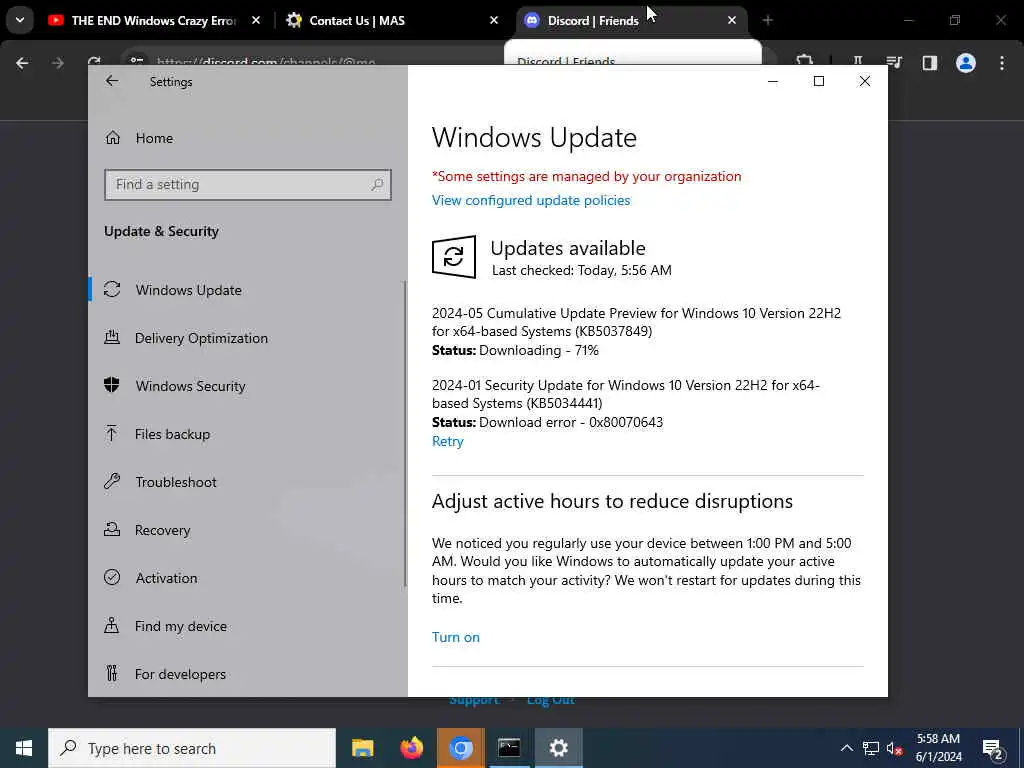The width and height of the screenshot is (1024, 768).
Task: Click the Delivery Optimization icon
Action: (x=112, y=338)
